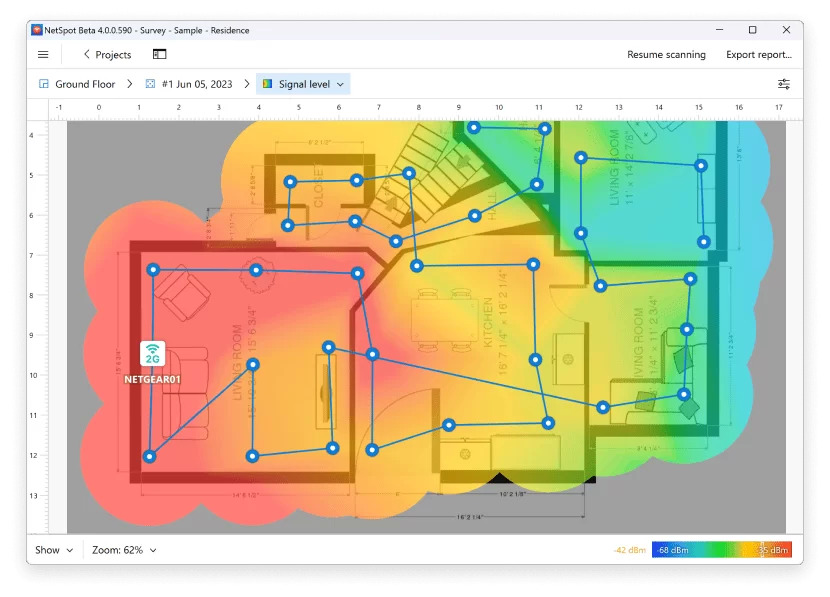Click Resume scanning
Image resolution: width=830 pixels, height=597 pixels.
point(666,55)
